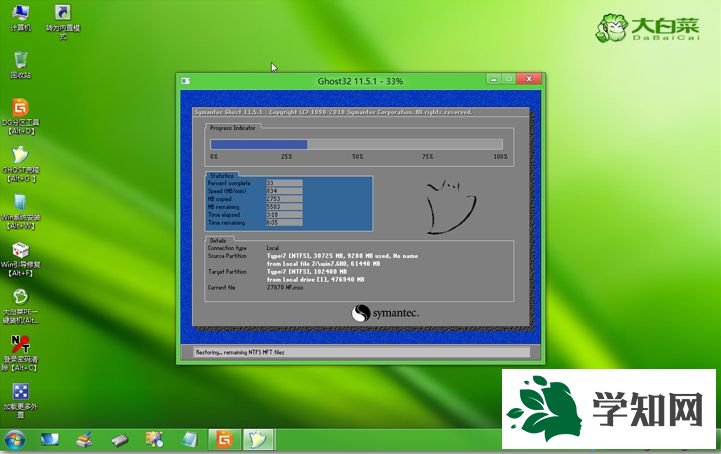Launch 大白菜PE一键装机 desktop icon
The height and width of the screenshot is (454, 721).
click(x=21, y=306)
